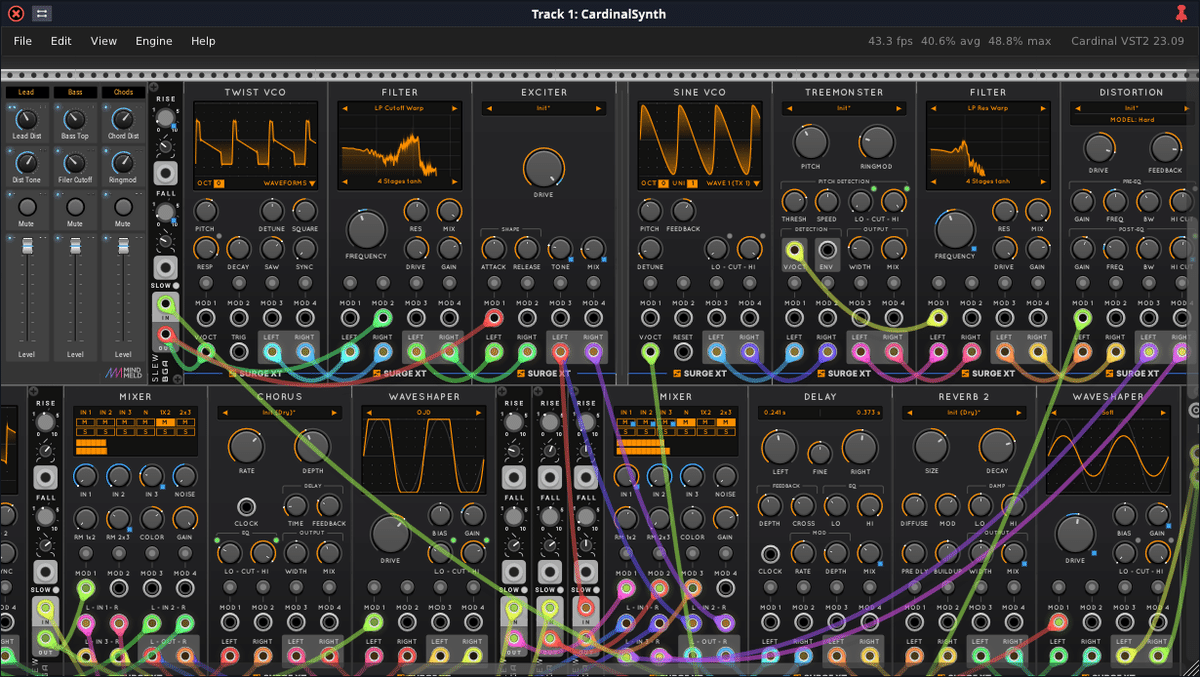Click the Reverb 2 SIZE knob
This screenshot has width=1200, height=677.
click(x=930, y=446)
